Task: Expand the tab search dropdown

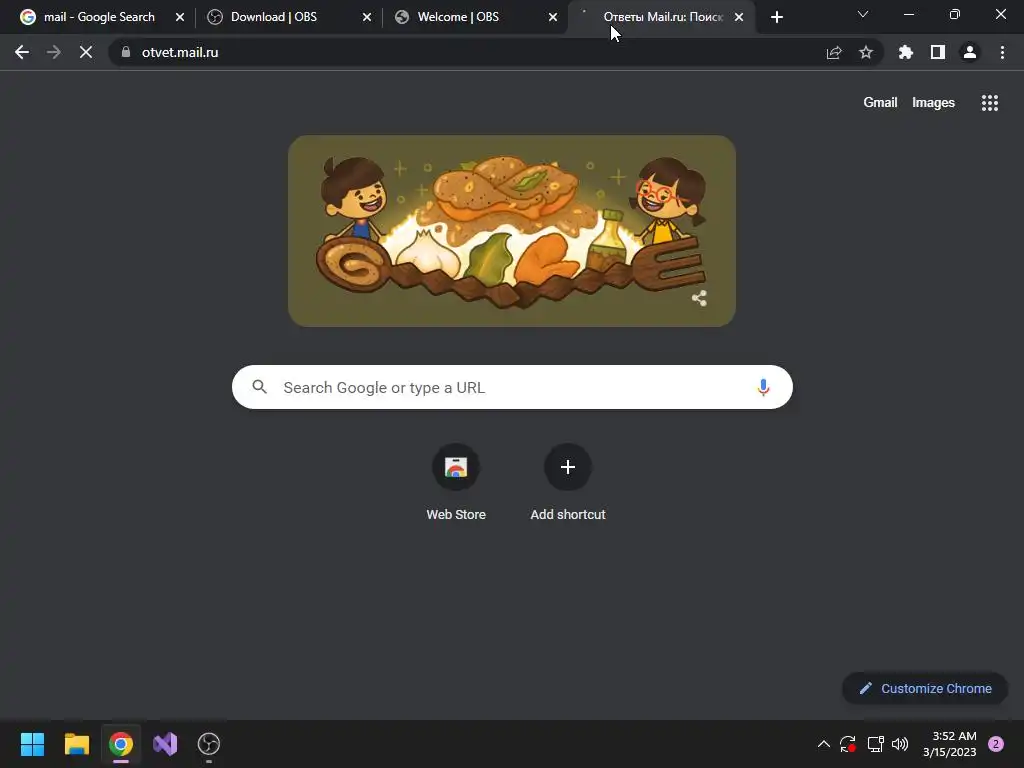Action: 863,14
